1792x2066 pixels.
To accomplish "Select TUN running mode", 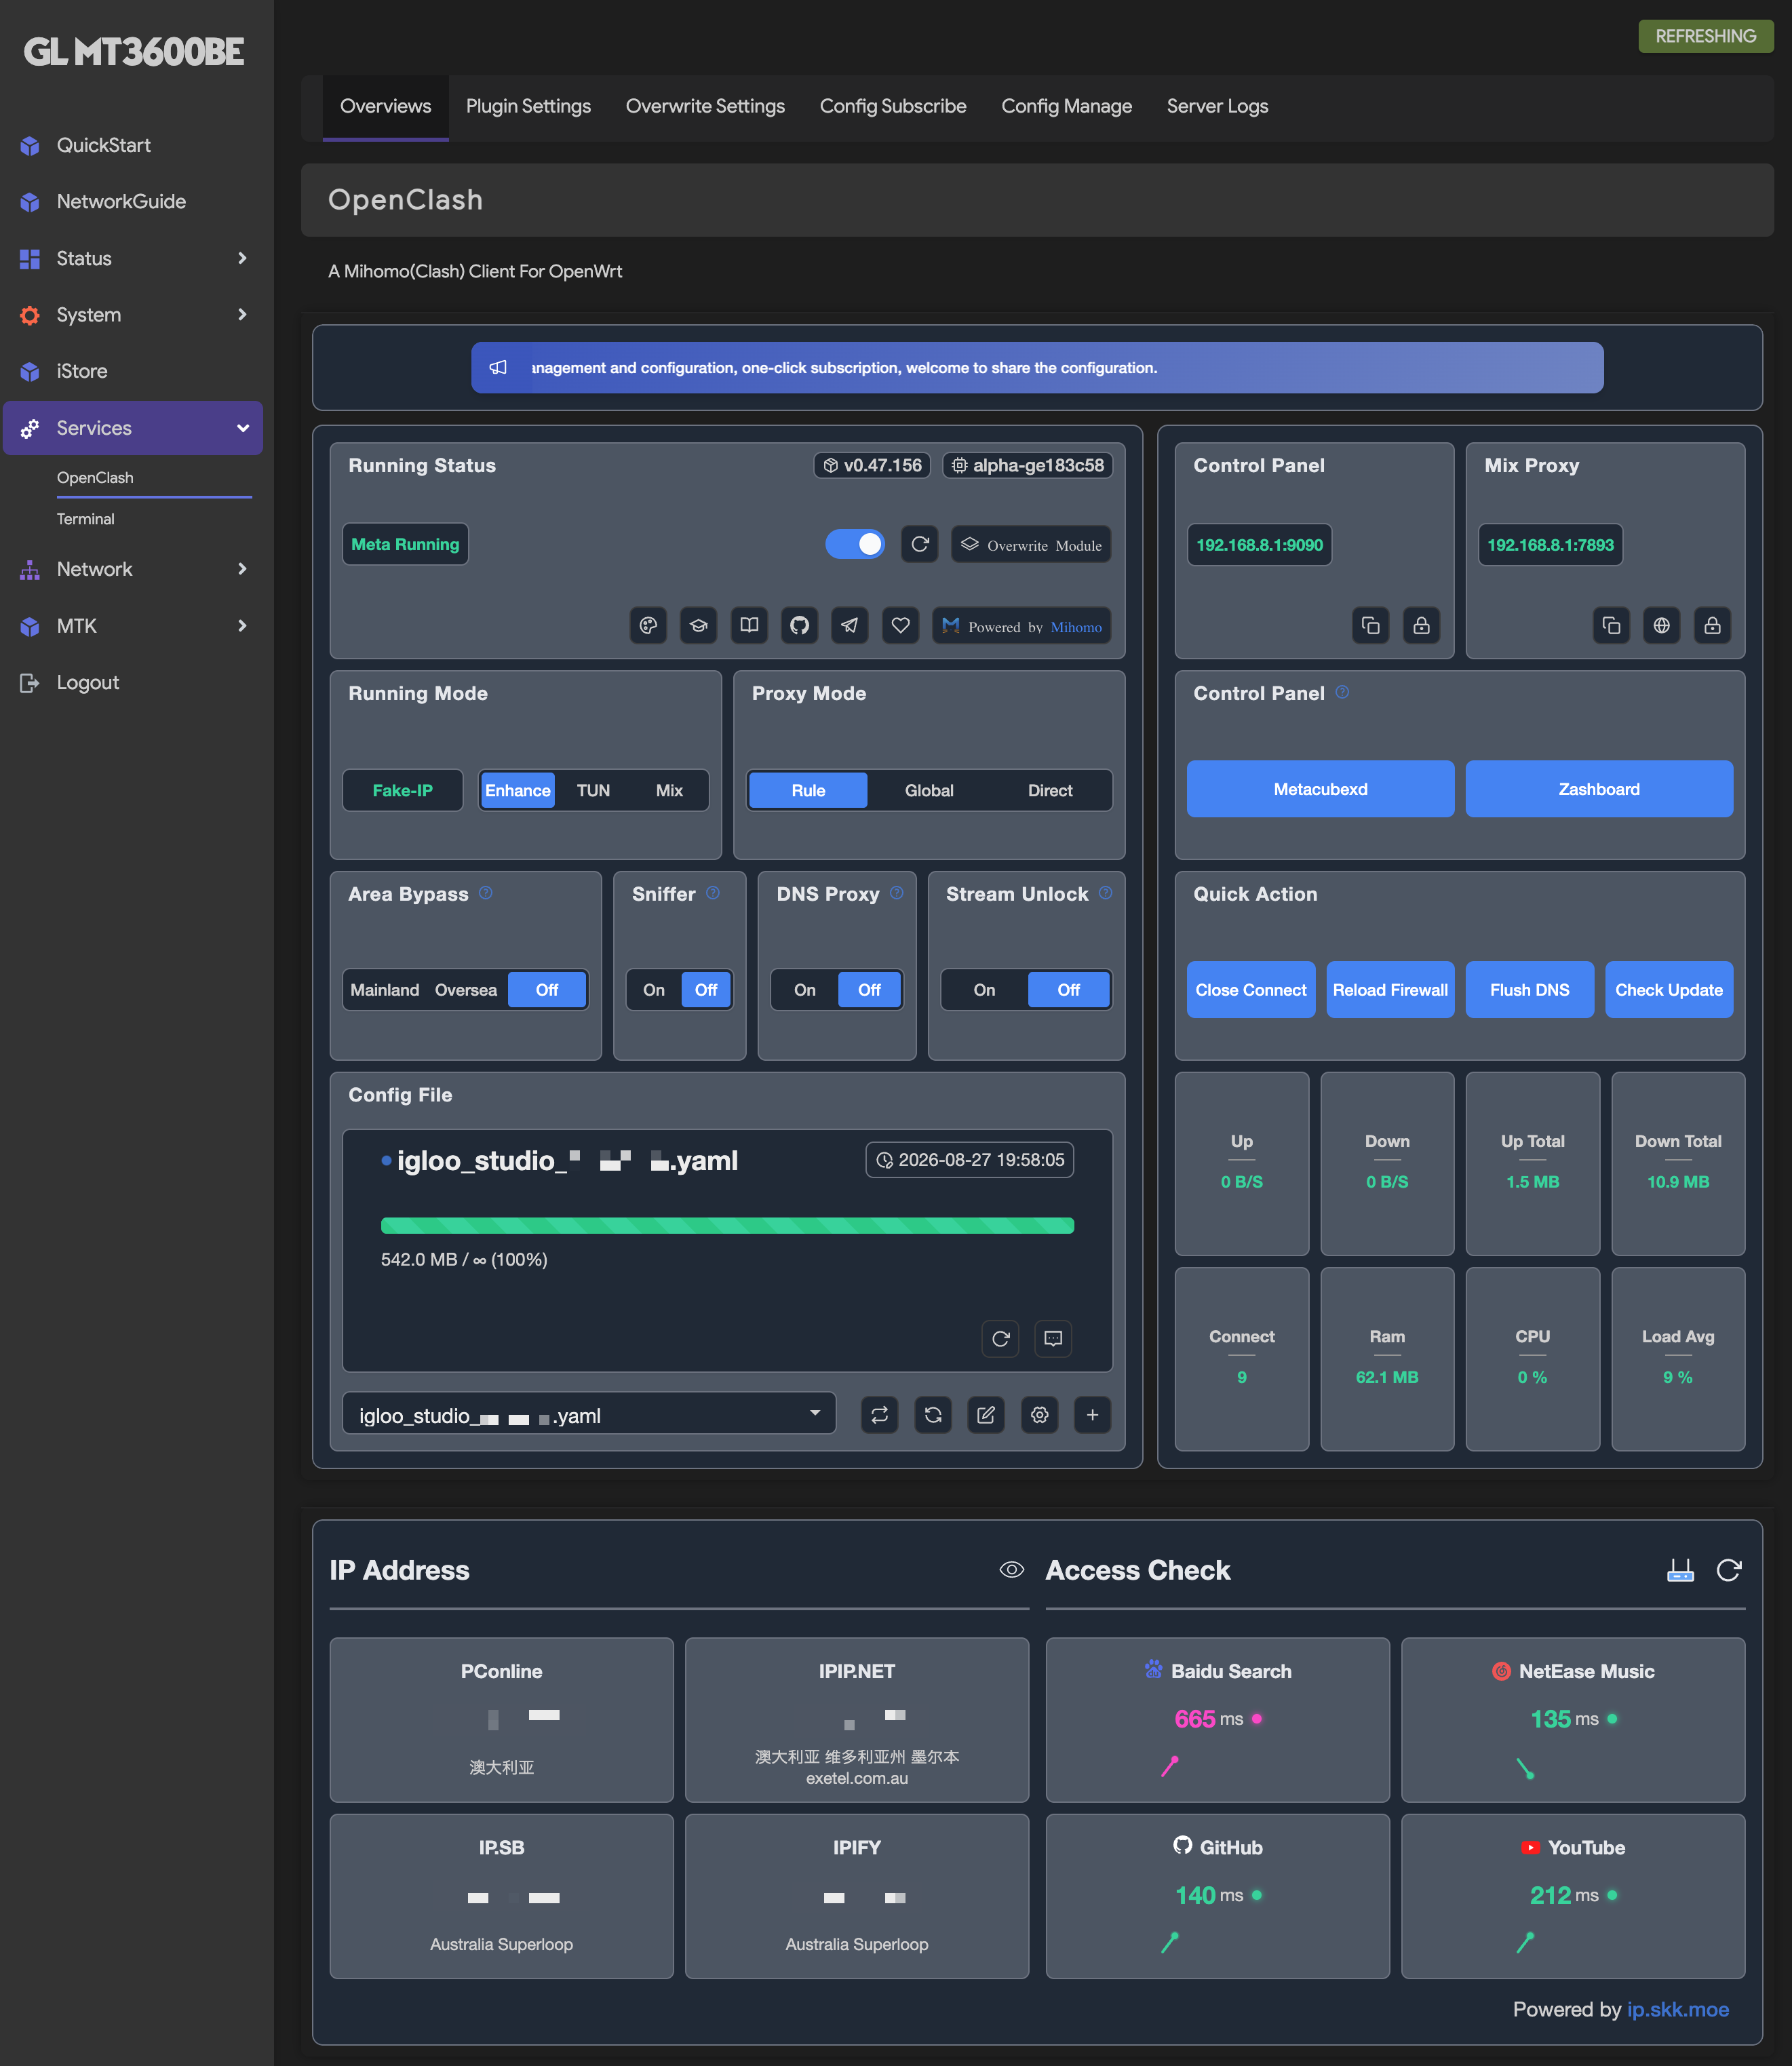I will coord(593,790).
